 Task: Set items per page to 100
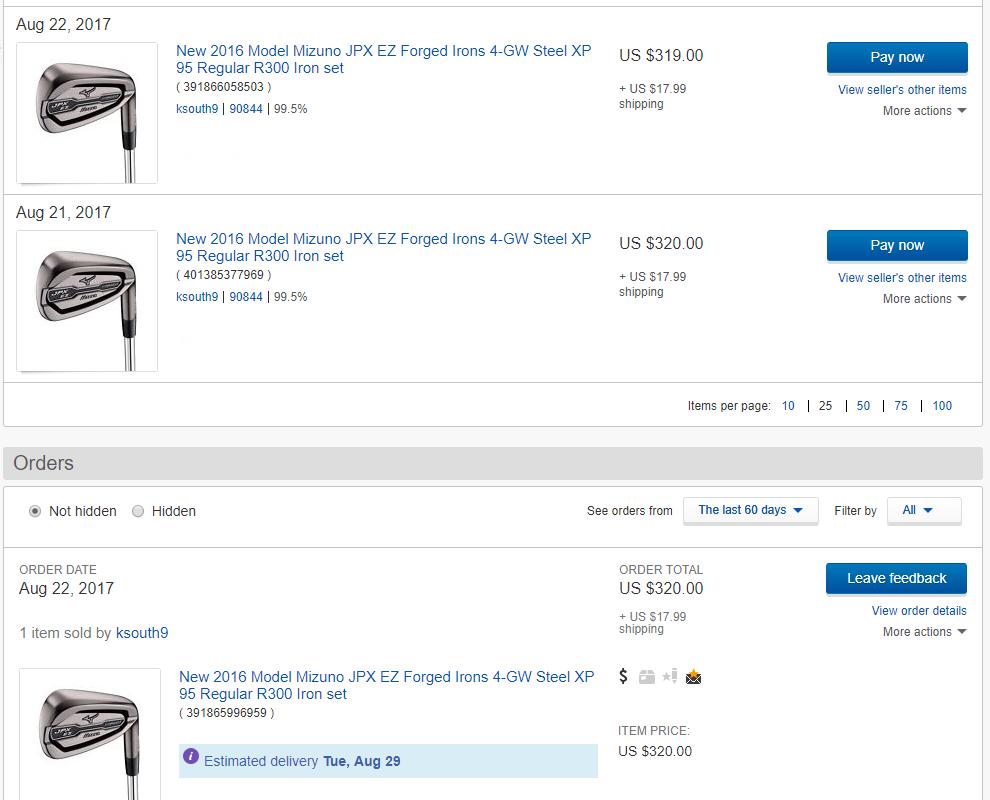(942, 406)
